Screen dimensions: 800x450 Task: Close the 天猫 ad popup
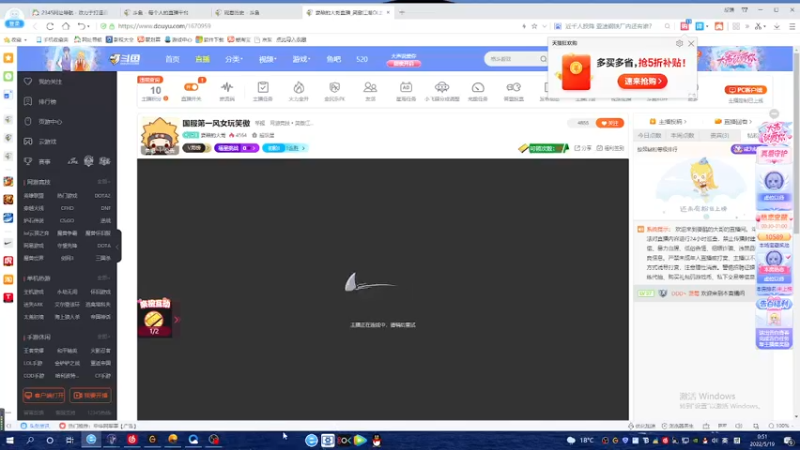[x=691, y=43]
